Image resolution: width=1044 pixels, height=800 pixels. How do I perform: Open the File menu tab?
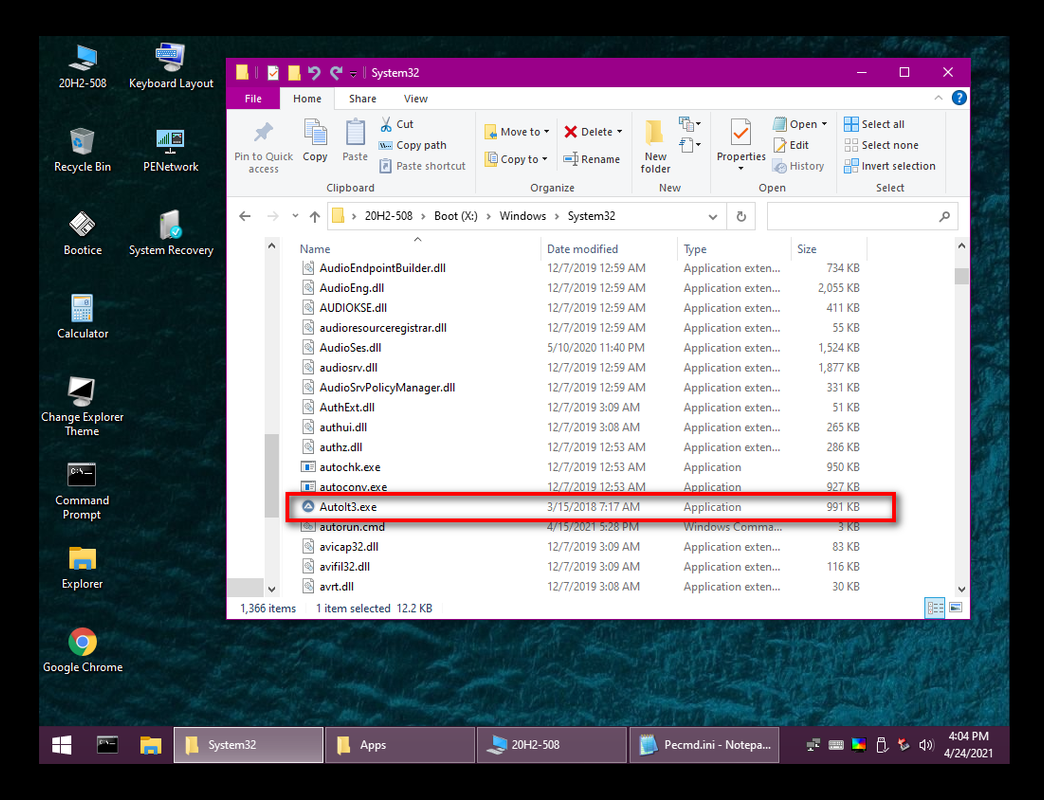tap(253, 99)
